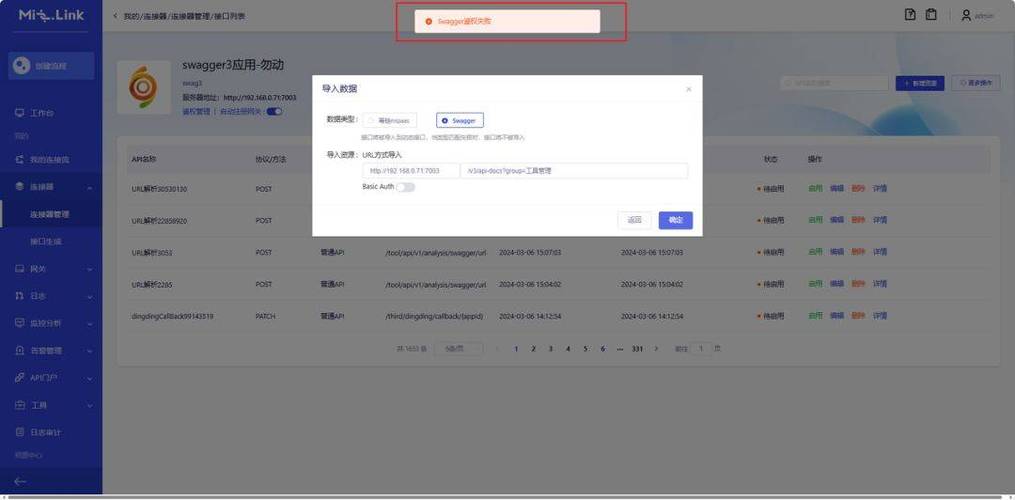Screen dimensions: 1015x500
Task: Open 我的连接流 menu item
Action: click(x=50, y=159)
